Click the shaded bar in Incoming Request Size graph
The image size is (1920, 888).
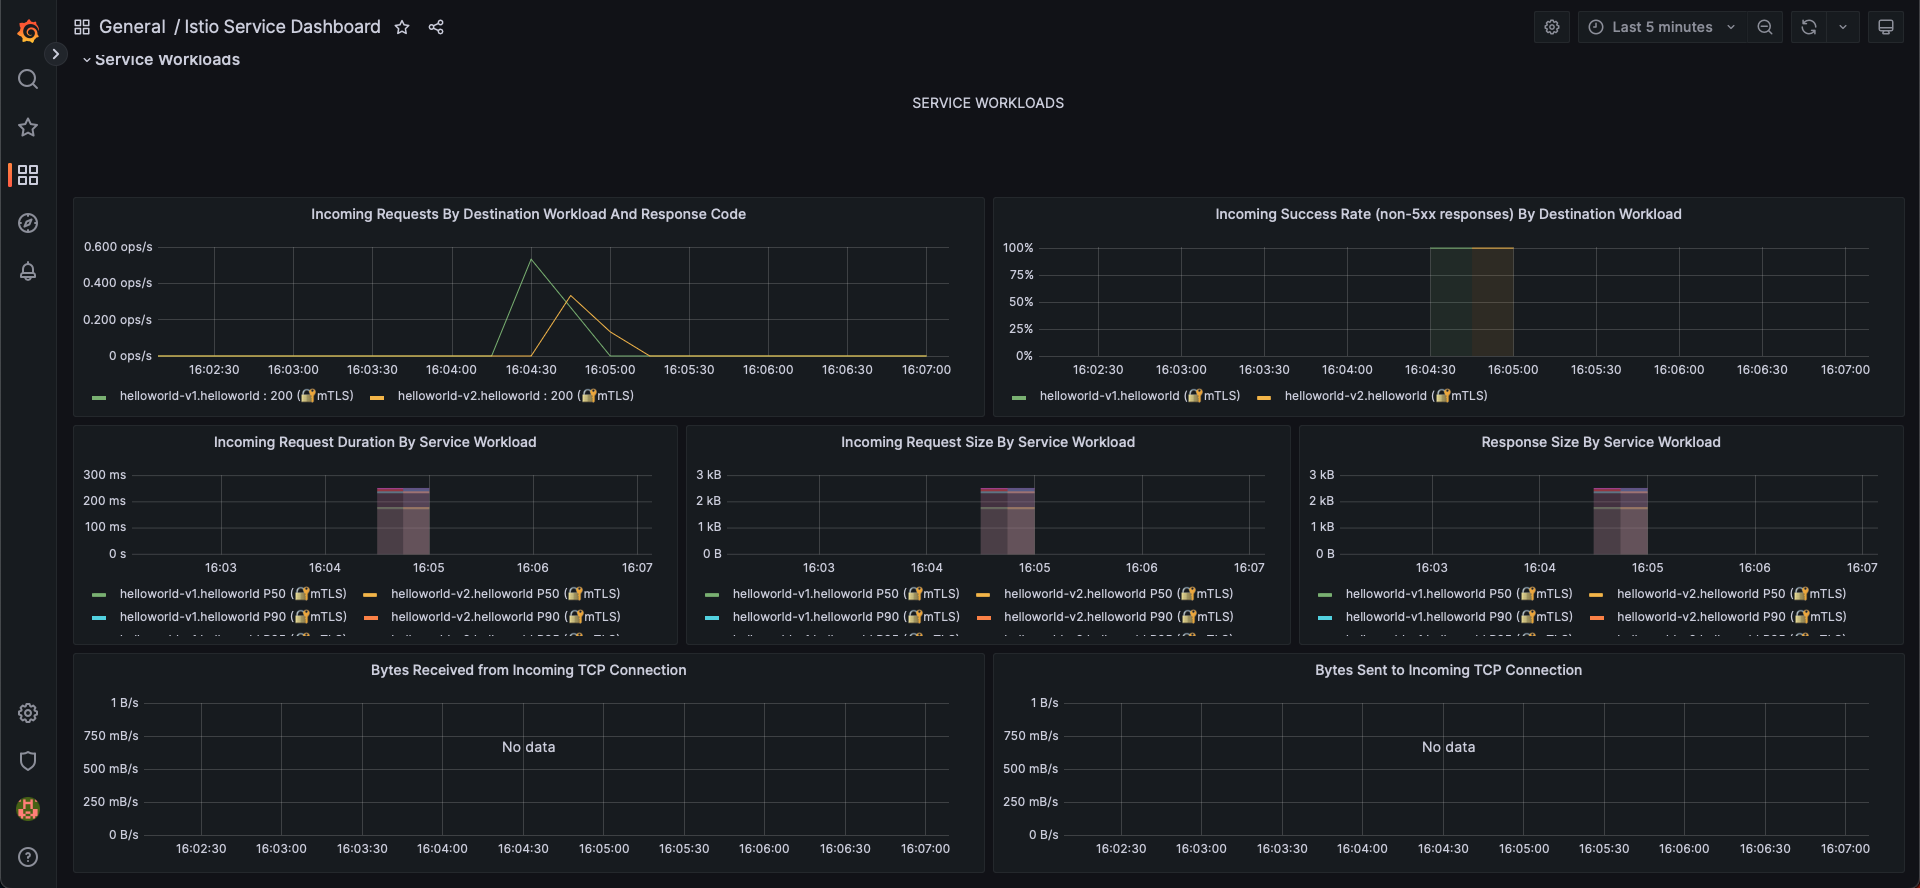click(x=1007, y=521)
